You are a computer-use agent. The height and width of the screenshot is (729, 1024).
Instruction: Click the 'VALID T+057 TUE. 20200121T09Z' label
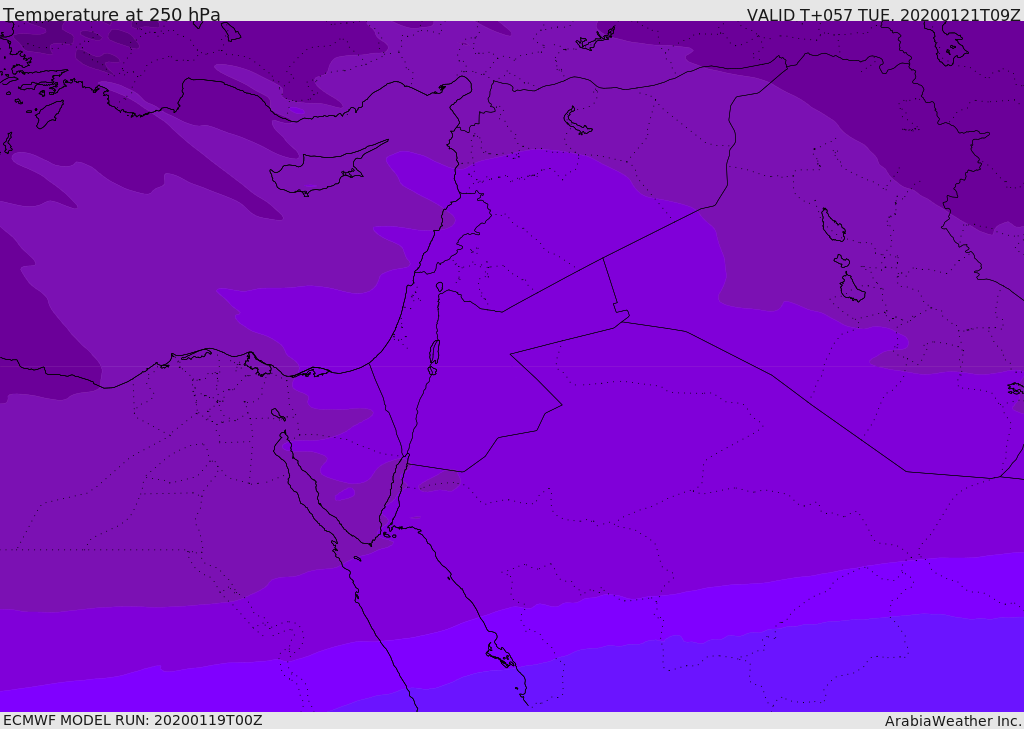(884, 15)
